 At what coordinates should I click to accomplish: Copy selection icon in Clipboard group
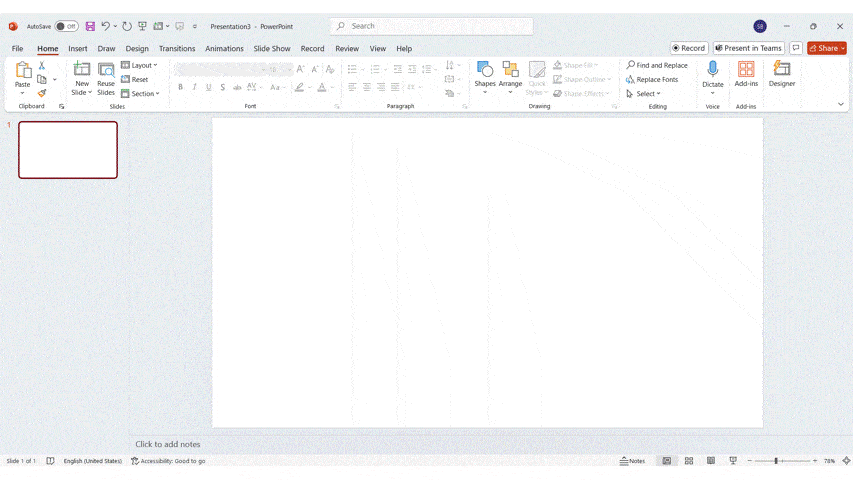(42, 79)
